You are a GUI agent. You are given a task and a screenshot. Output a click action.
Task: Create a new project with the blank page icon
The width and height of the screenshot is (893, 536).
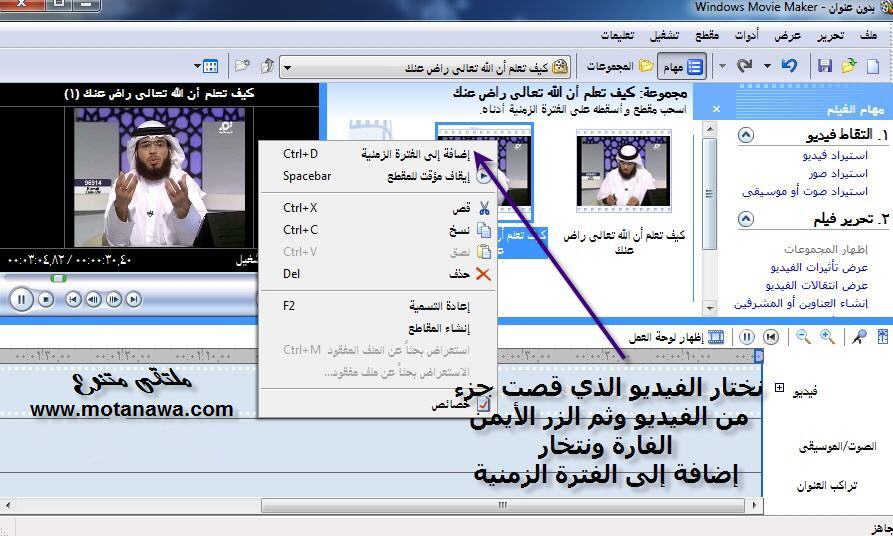click(x=873, y=66)
